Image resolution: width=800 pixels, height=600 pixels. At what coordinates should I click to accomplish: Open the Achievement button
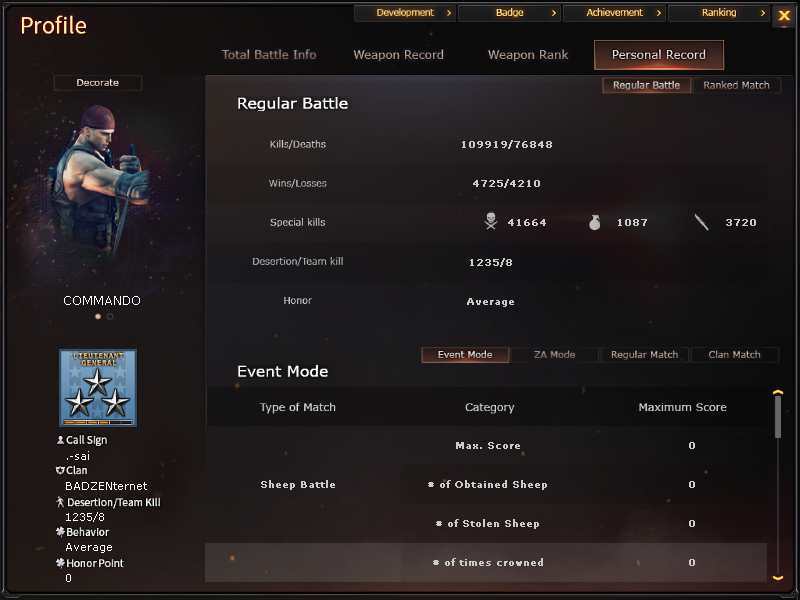pyautogui.click(x=614, y=13)
